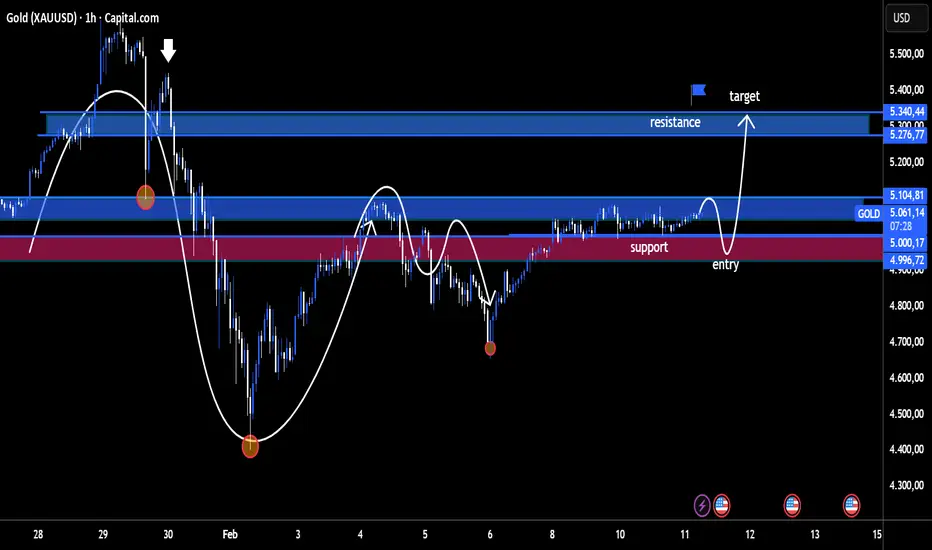This screenshot has height=550, width=932.
Task: Click the GOLD symbol price tag
Action: (869, 213)
